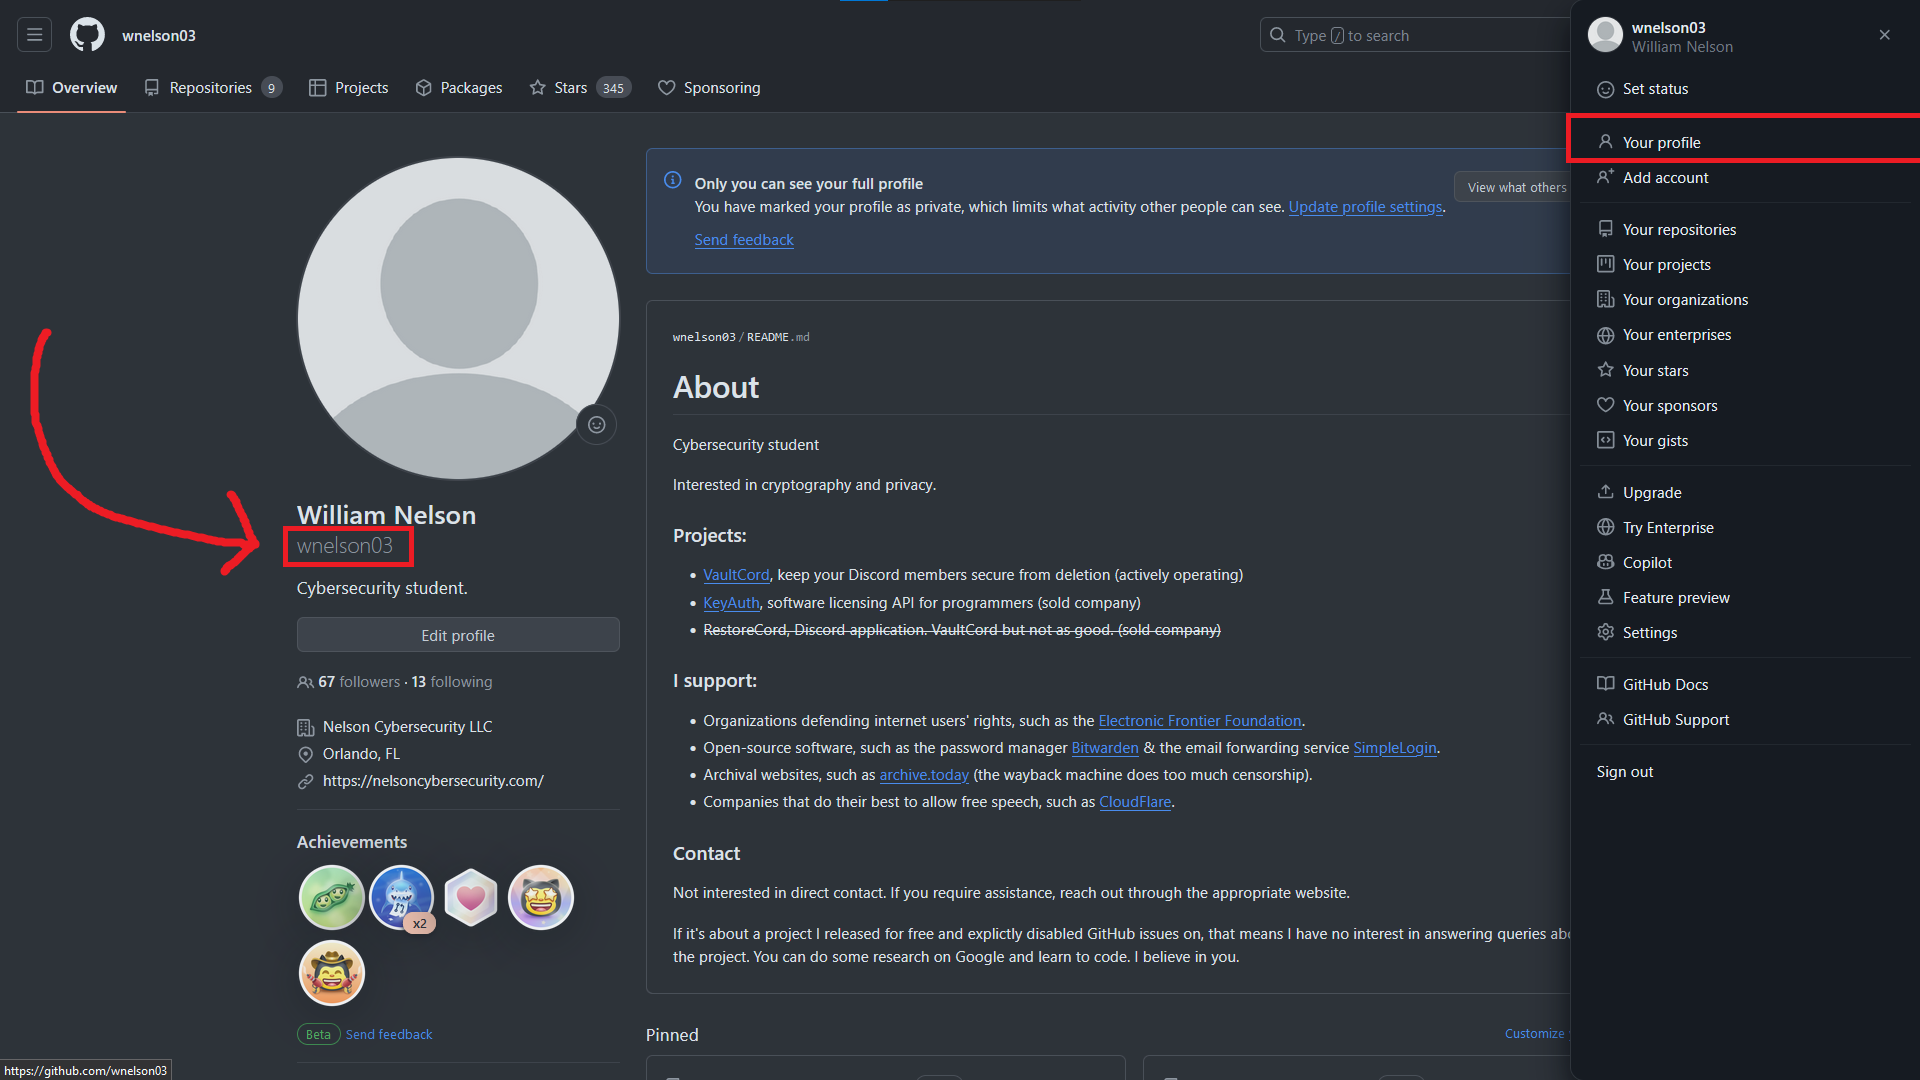The height and width of the screenshot is (1080, 1920).
Task: Click Send feedback link in banner
Action: point(744,240)
